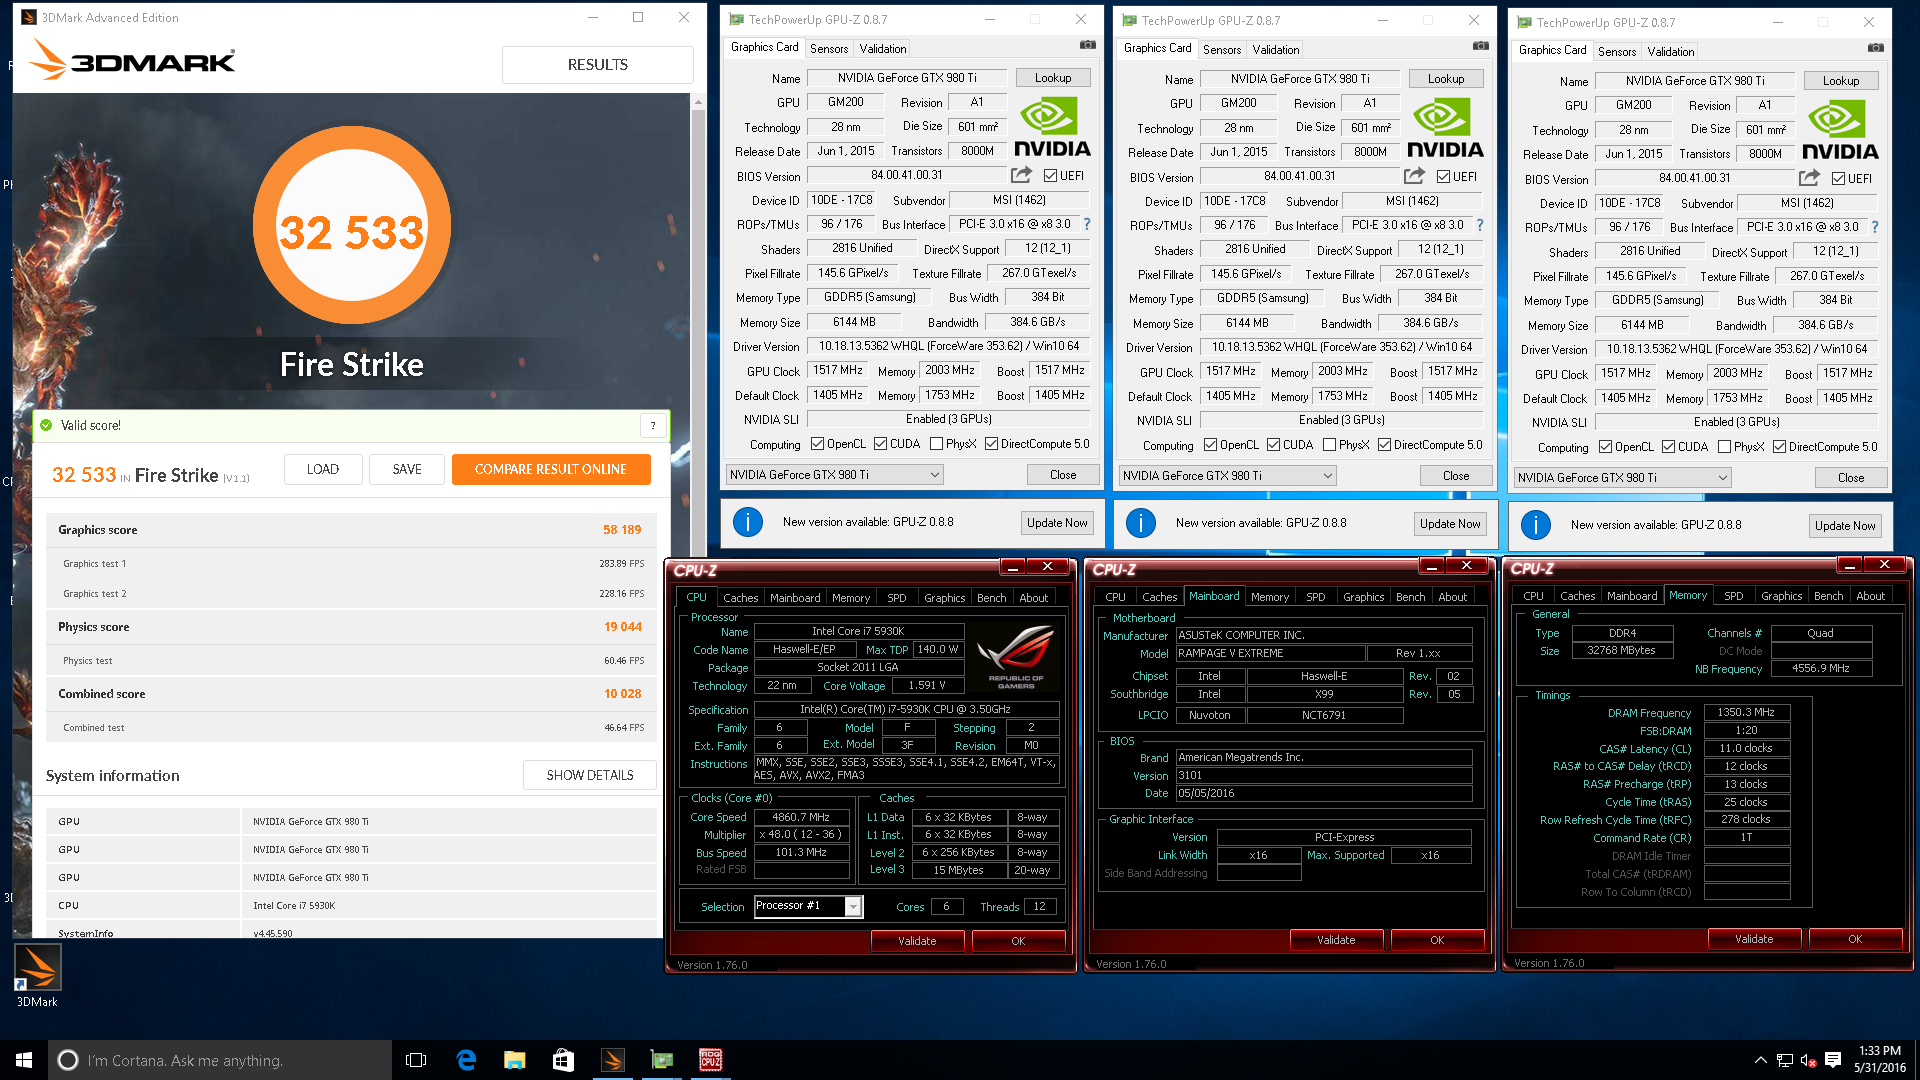Open GPU selector dropdown in first GPU-Z

click(835, 475)
